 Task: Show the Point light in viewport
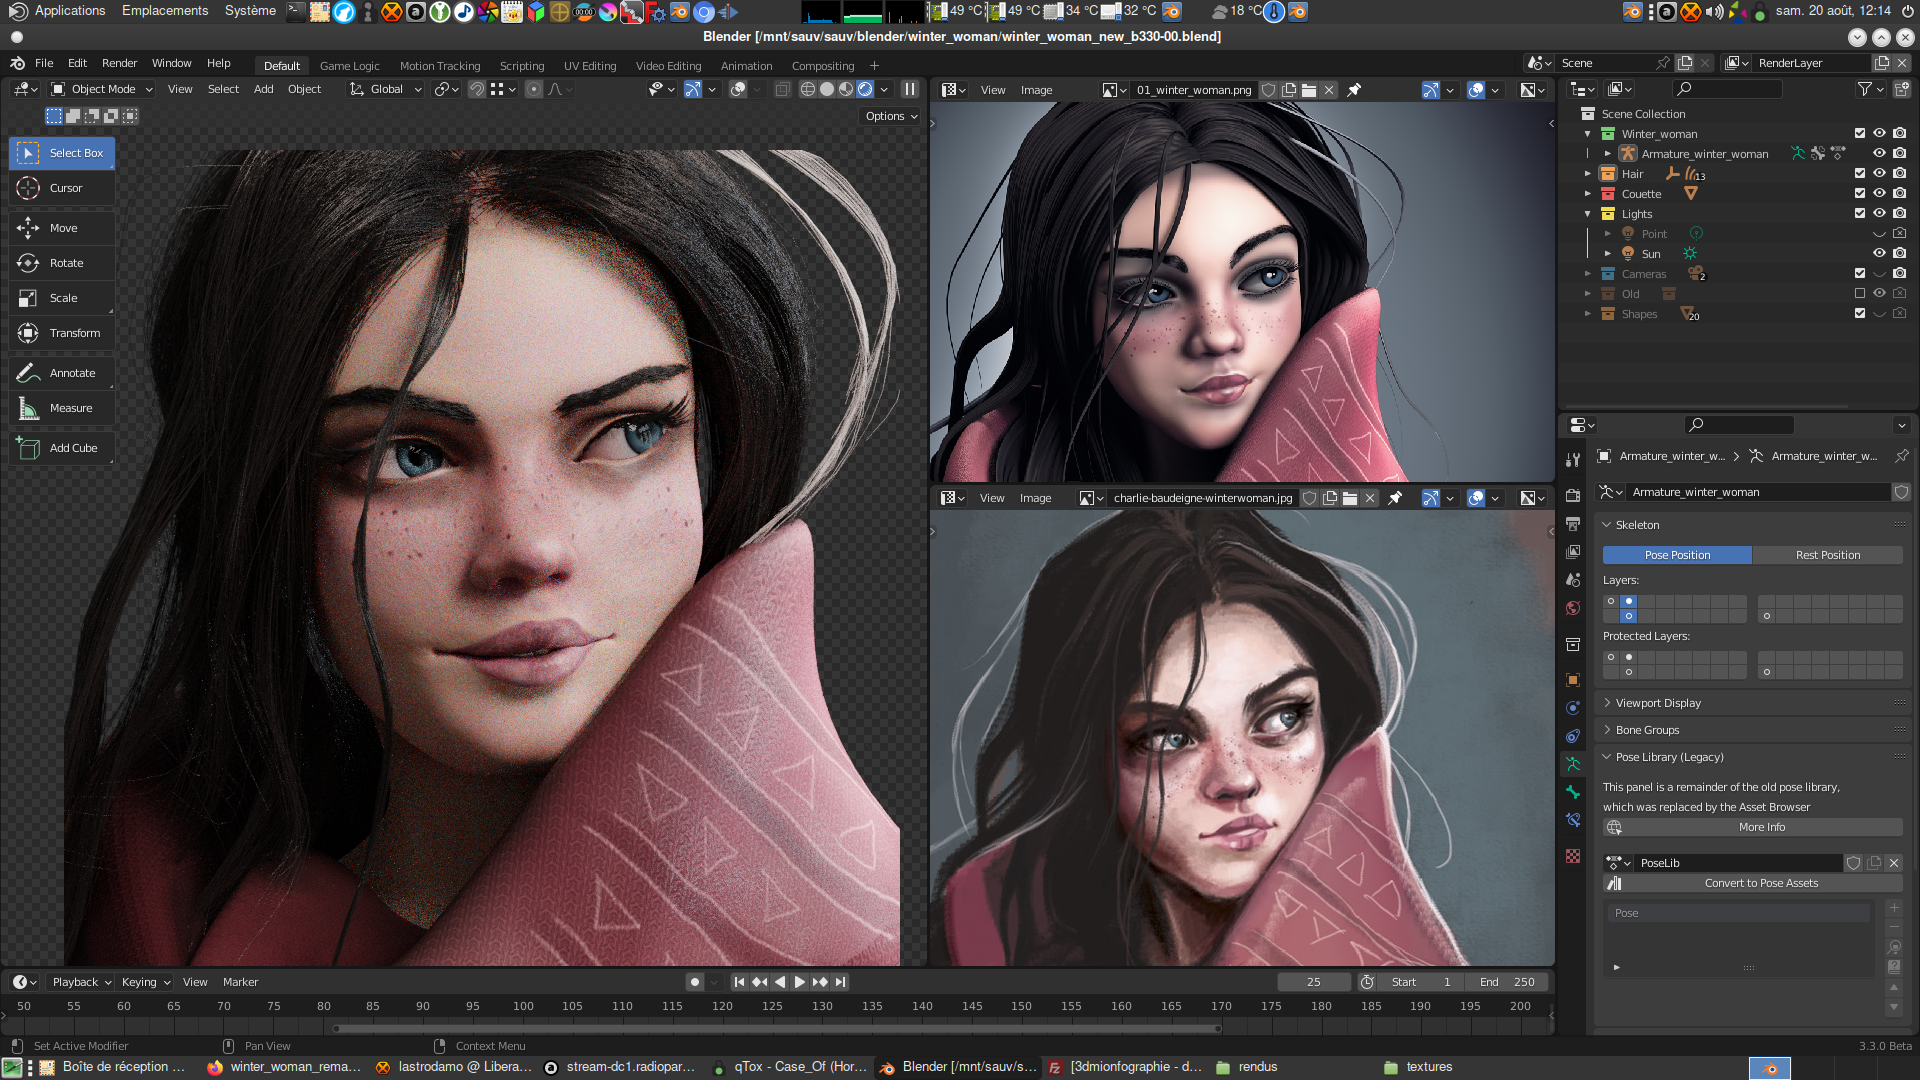pos(1880,233)
